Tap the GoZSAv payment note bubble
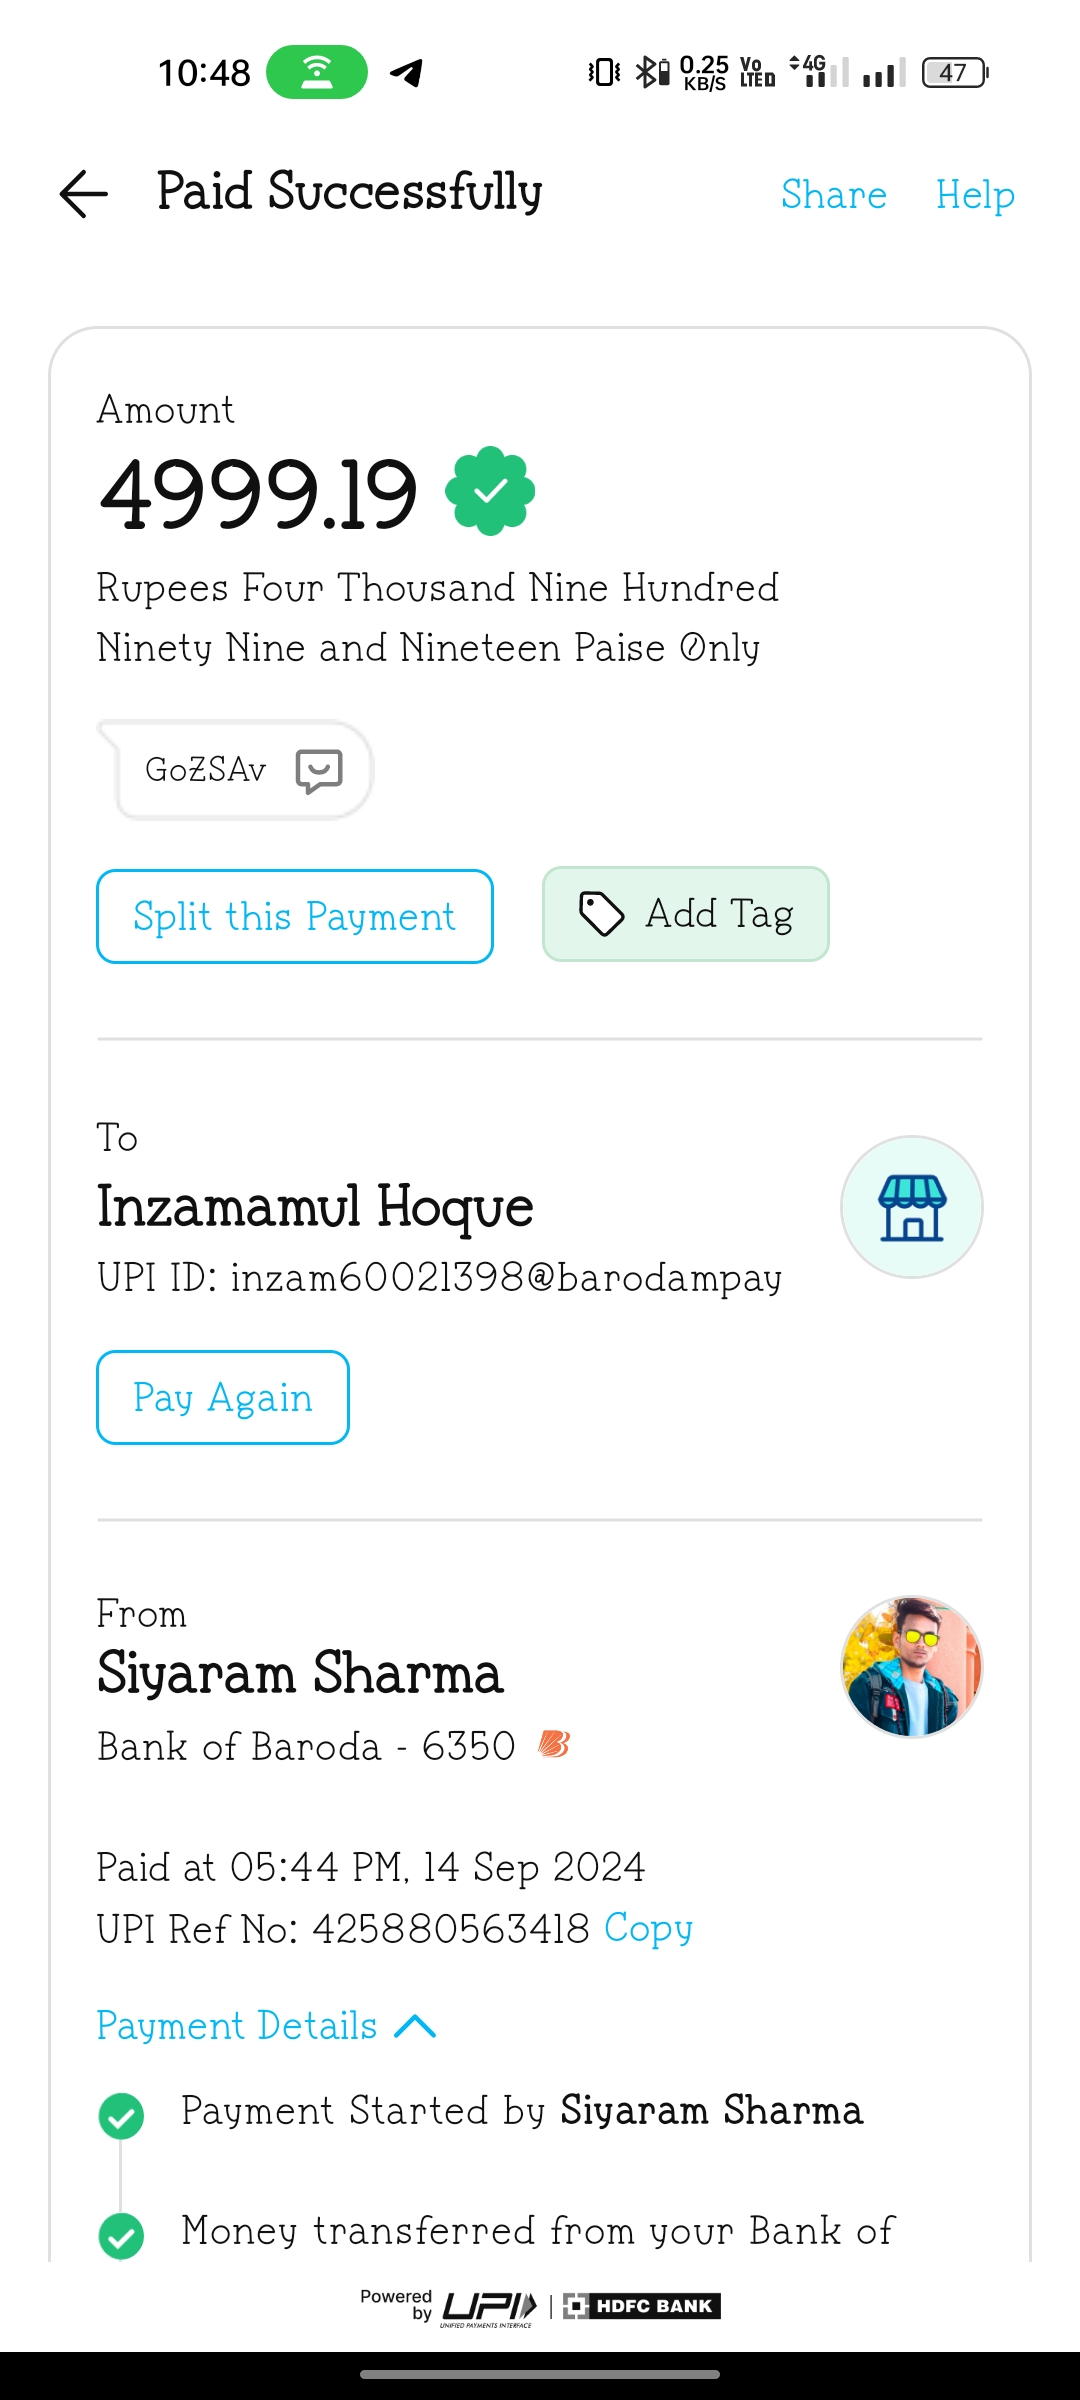1080x2400 pixels. (x=206, y=770)
